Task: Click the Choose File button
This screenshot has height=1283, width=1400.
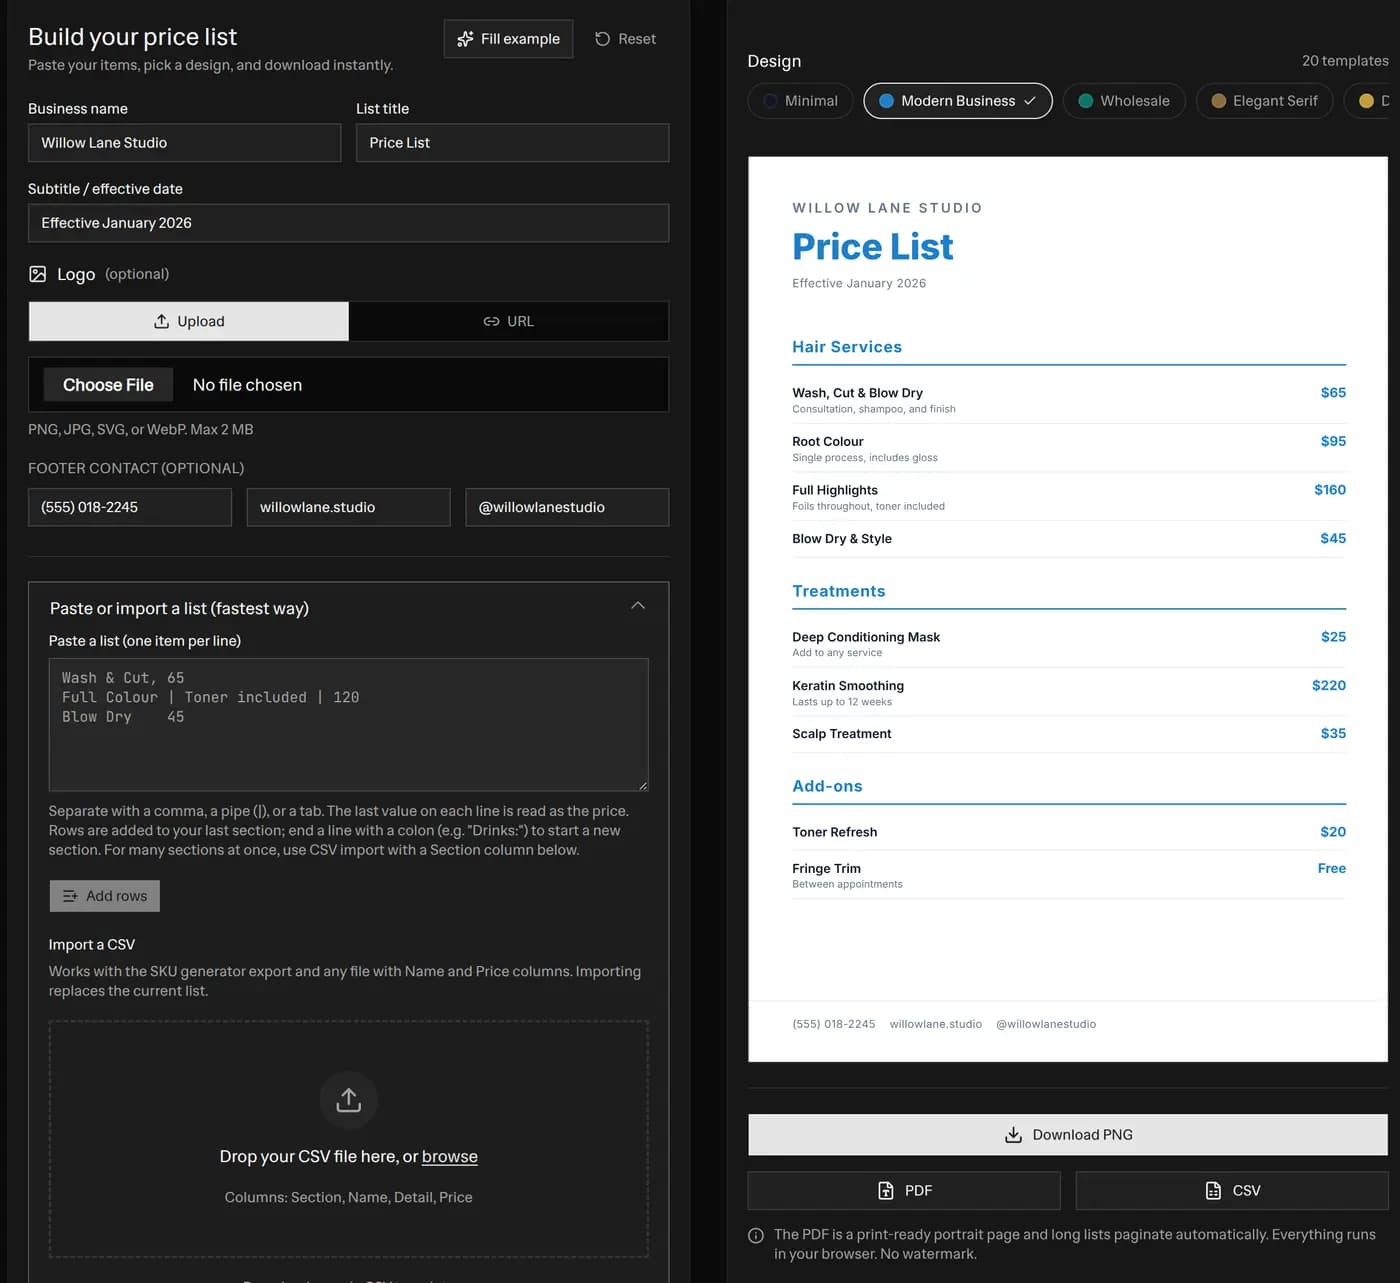Action: [108, 385]
